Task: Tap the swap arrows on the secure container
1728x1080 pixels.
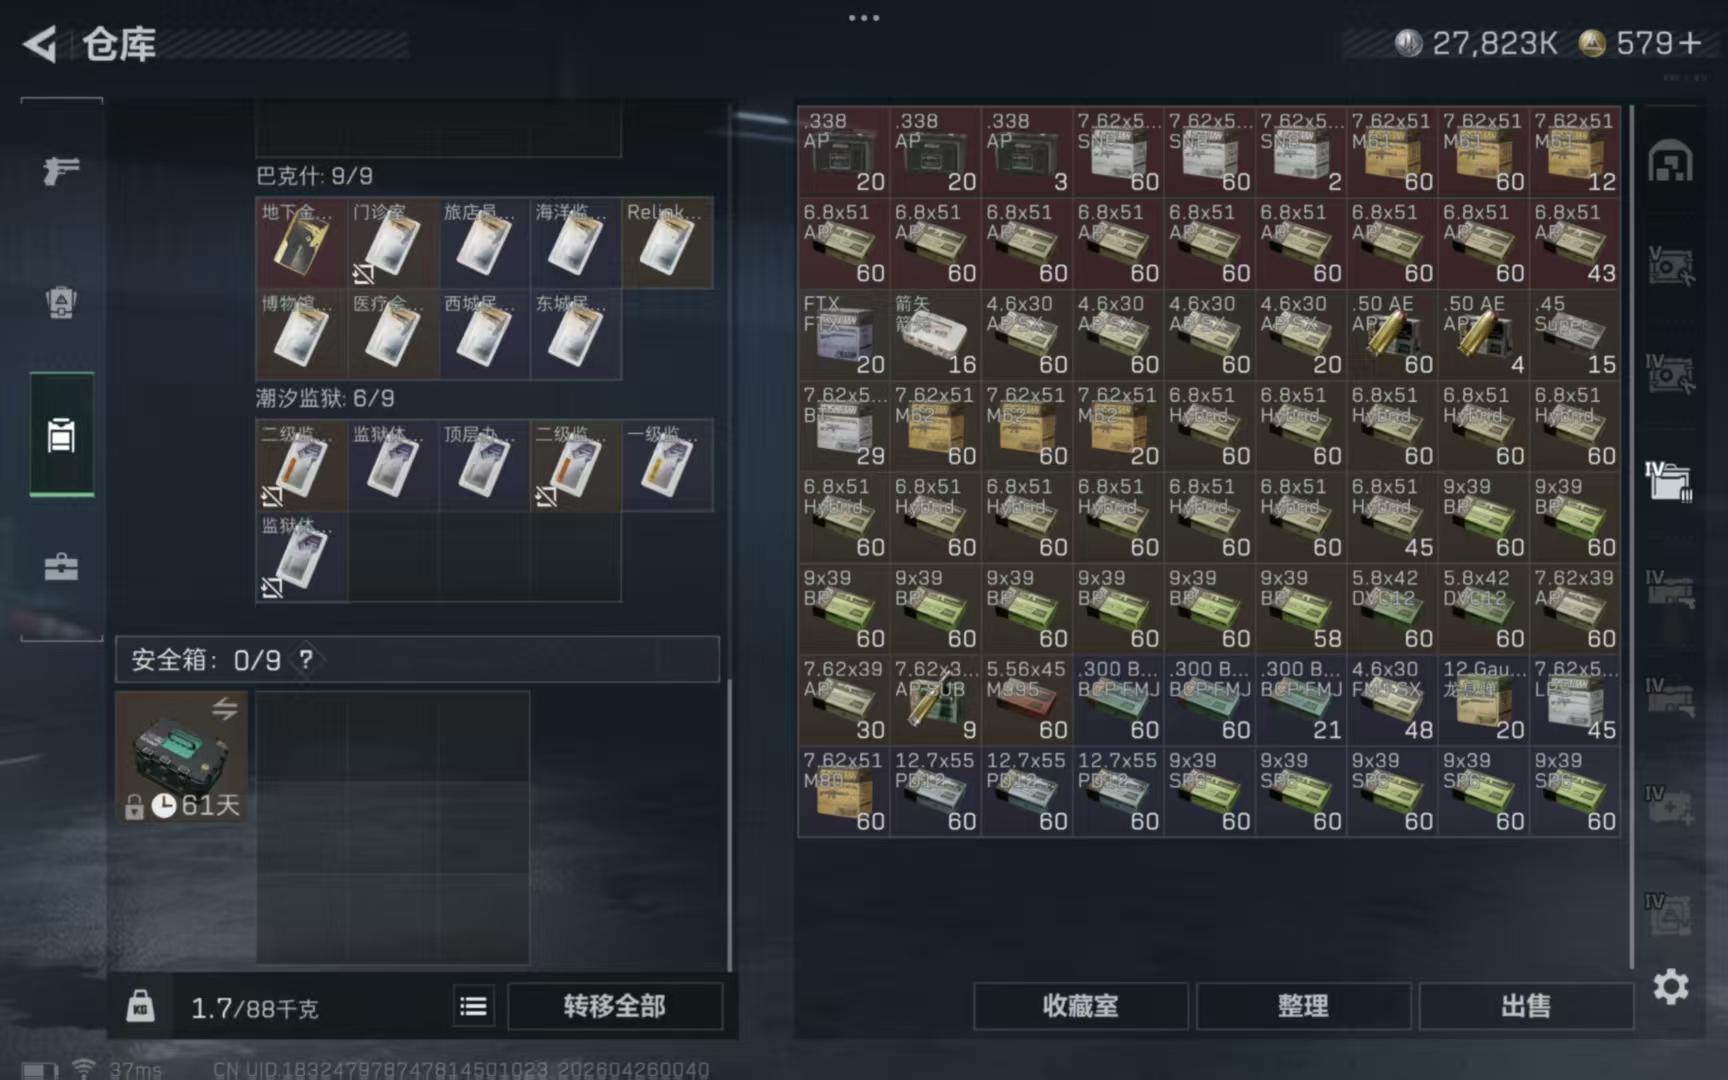Action: (224, 709)
